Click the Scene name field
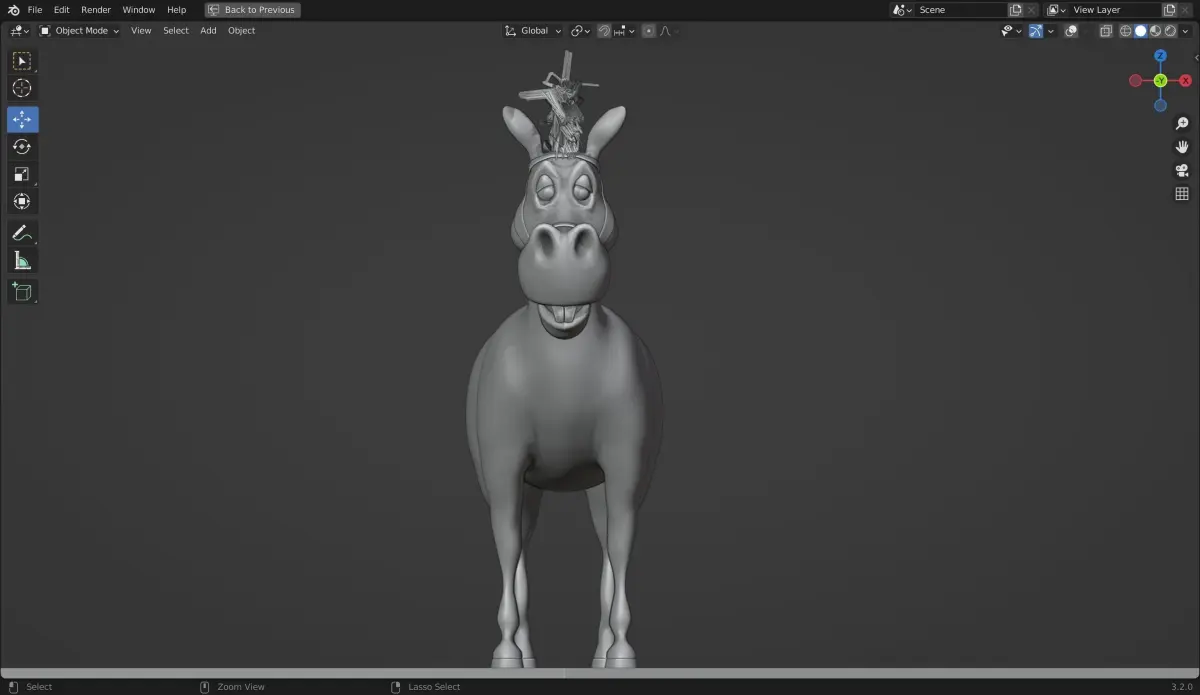 [x=962, y=10]
